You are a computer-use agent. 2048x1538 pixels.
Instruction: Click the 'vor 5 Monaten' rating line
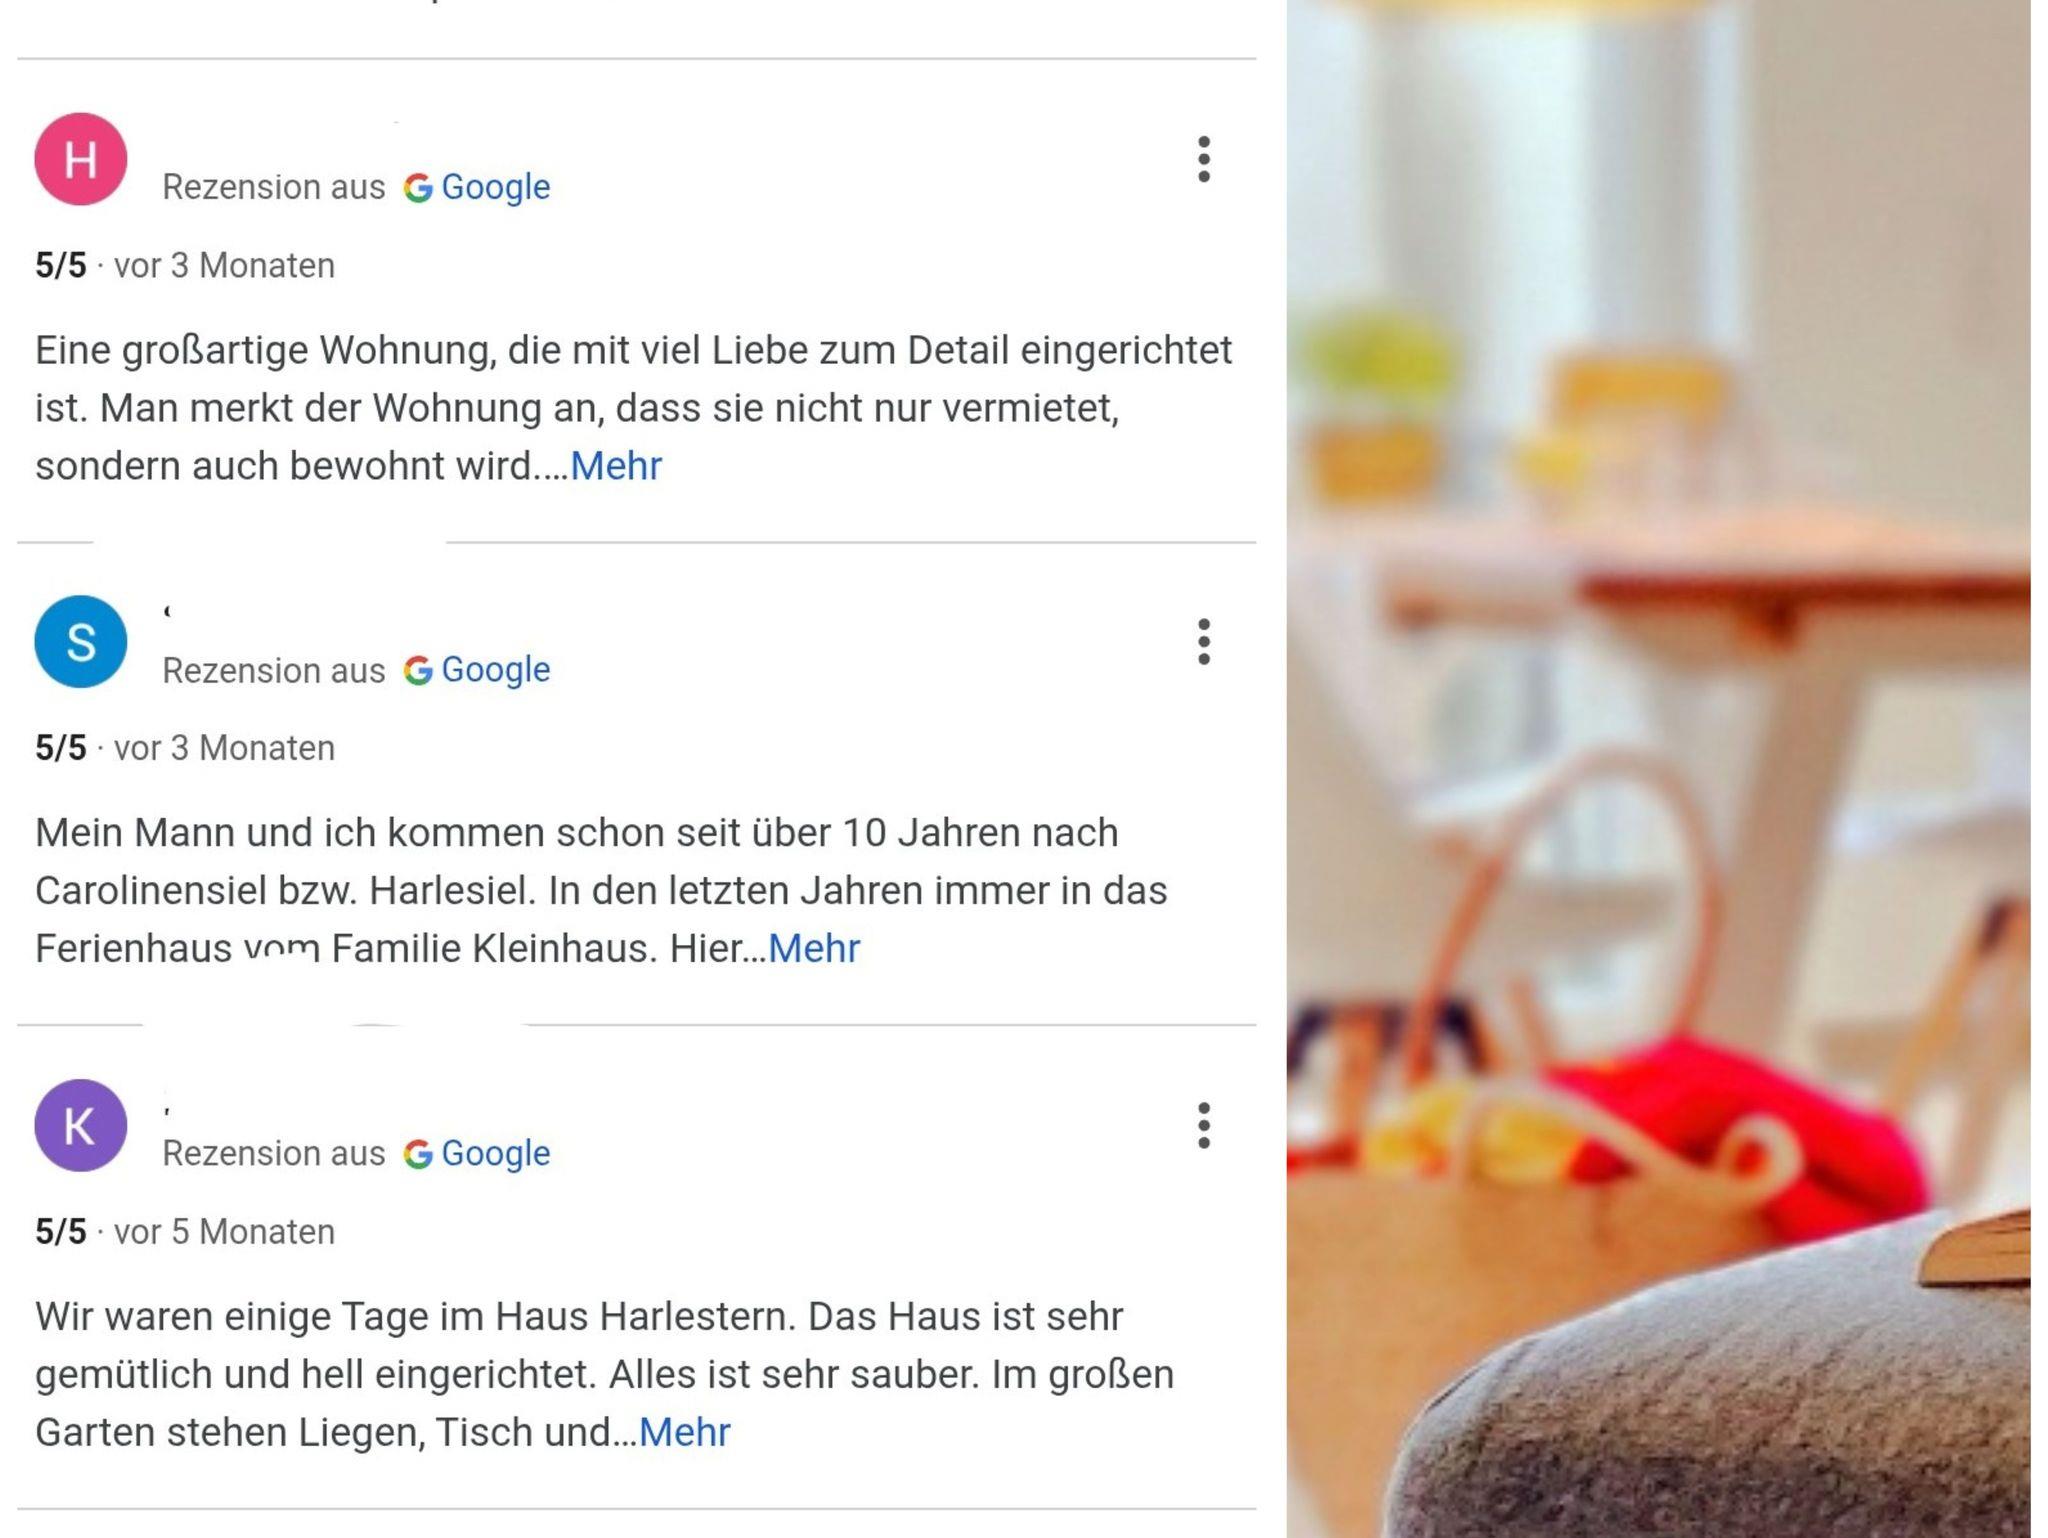click(x=185, y=1232)
